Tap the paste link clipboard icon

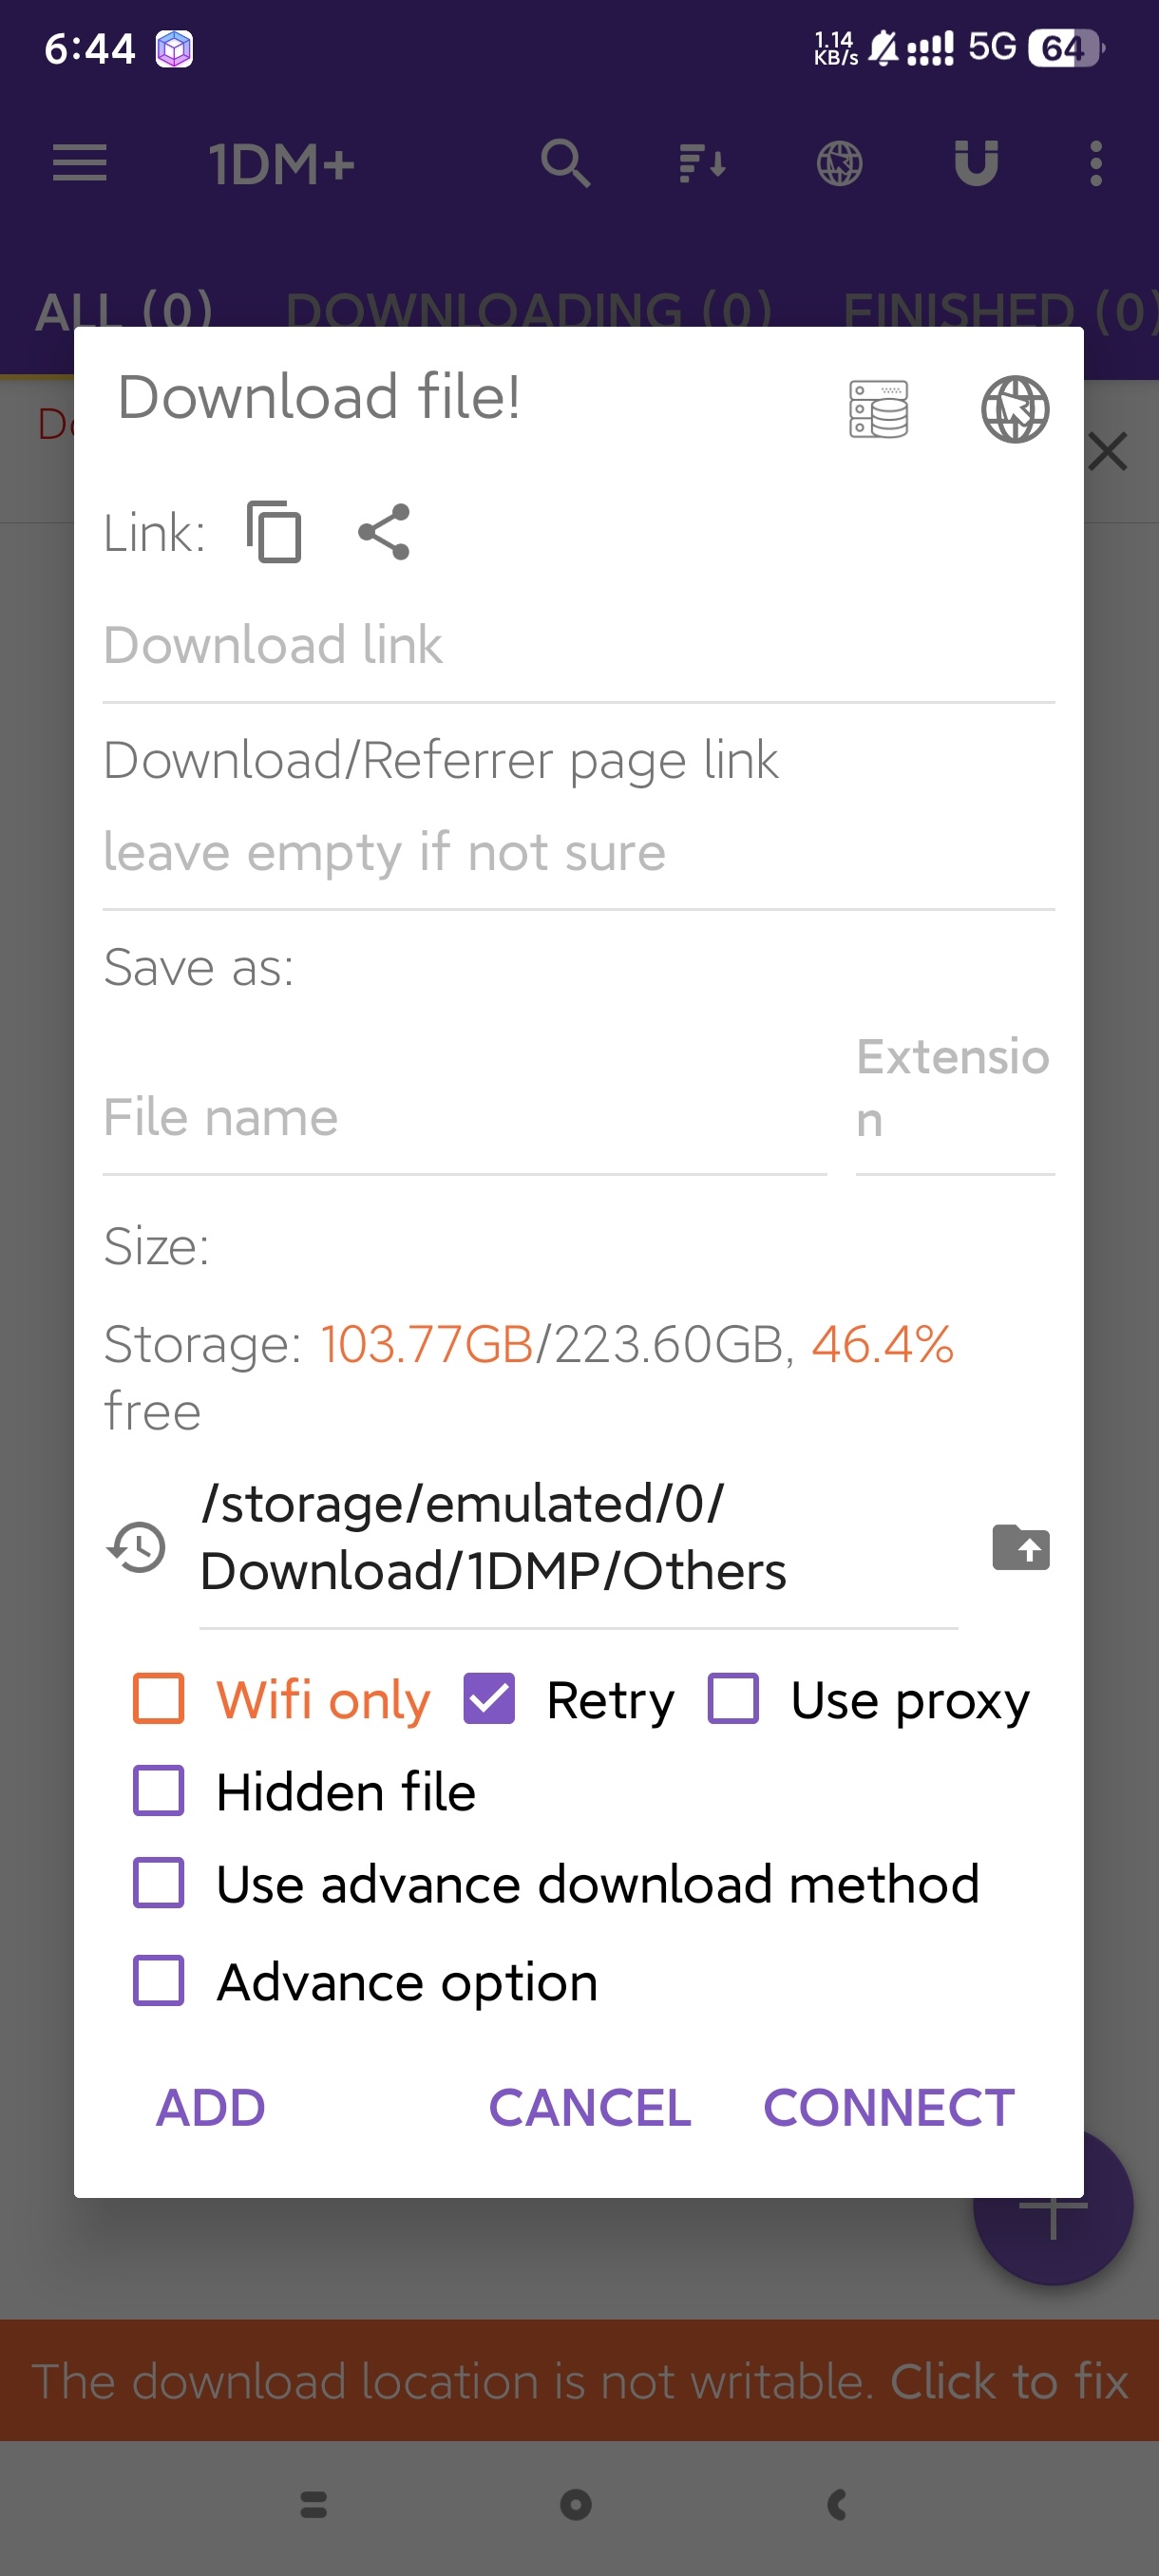click(274, 532)
